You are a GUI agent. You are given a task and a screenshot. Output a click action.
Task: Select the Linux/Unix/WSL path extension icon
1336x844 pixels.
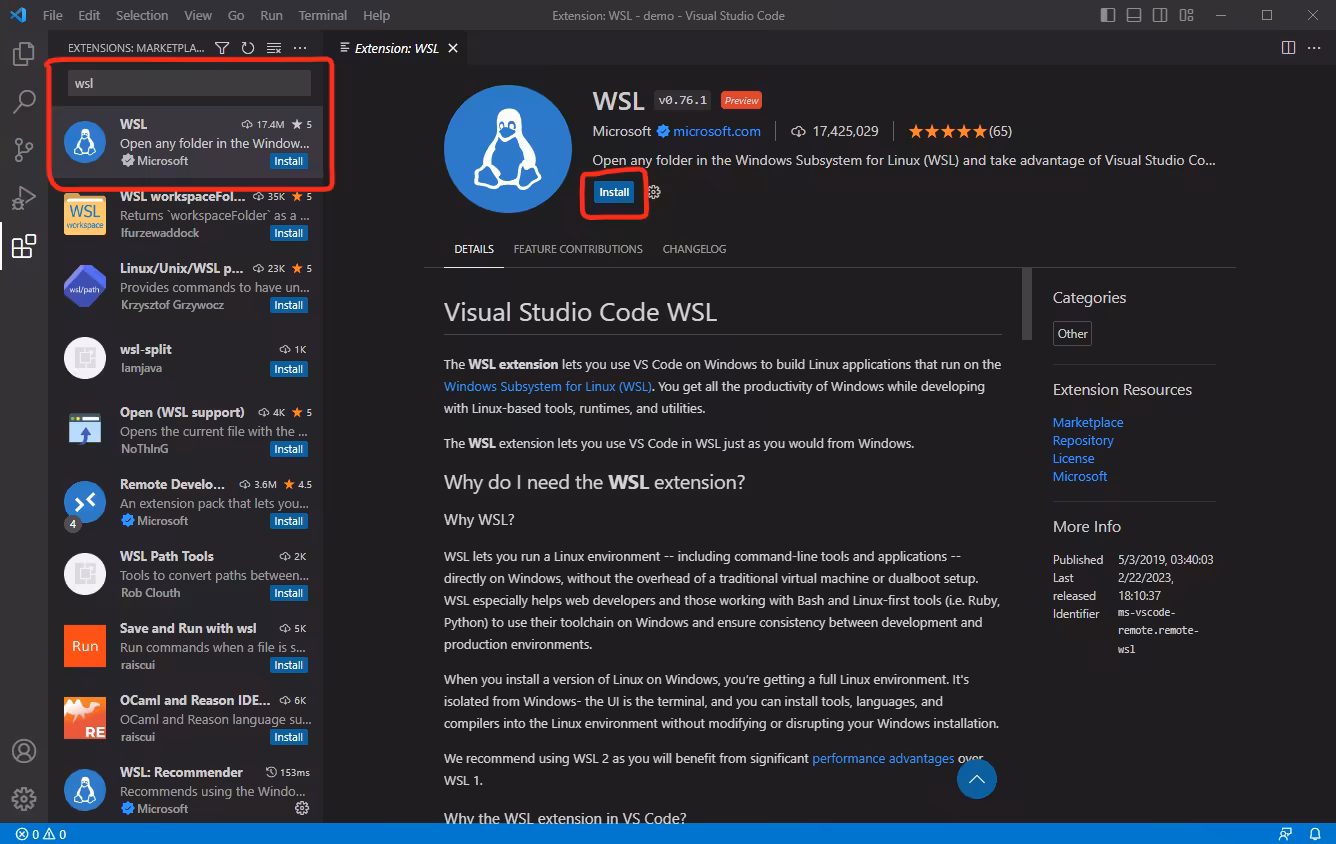pyautogui.click(x=85, y=286)
